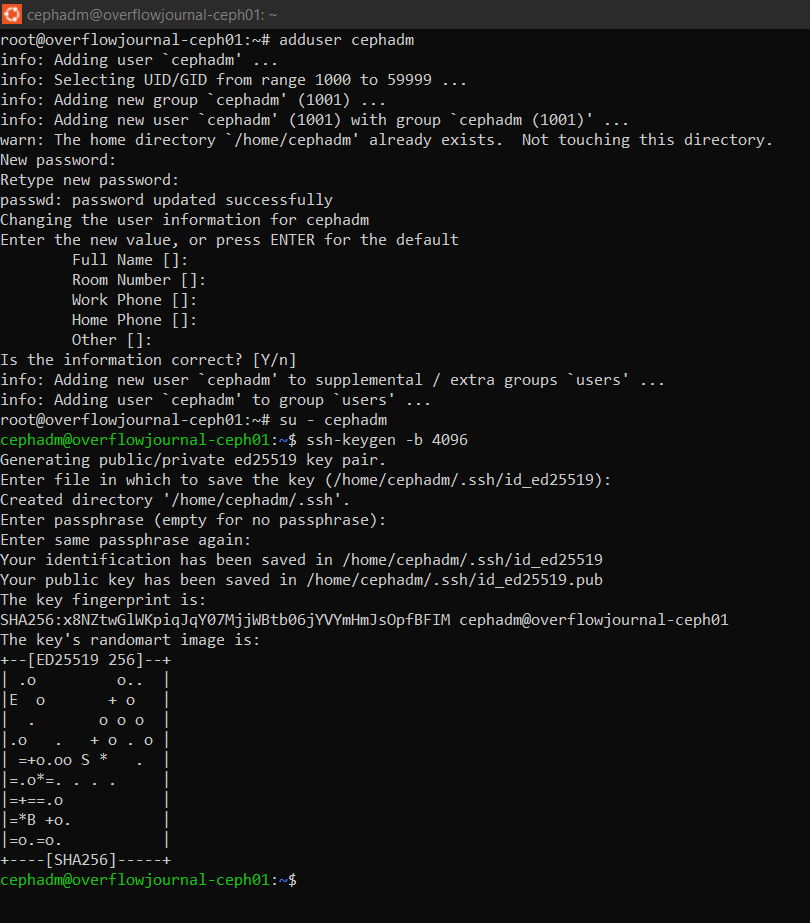Click the '[ED25519 256]' randomart header
This screenshot has height=923, width=810.
(x=86, y=660)
